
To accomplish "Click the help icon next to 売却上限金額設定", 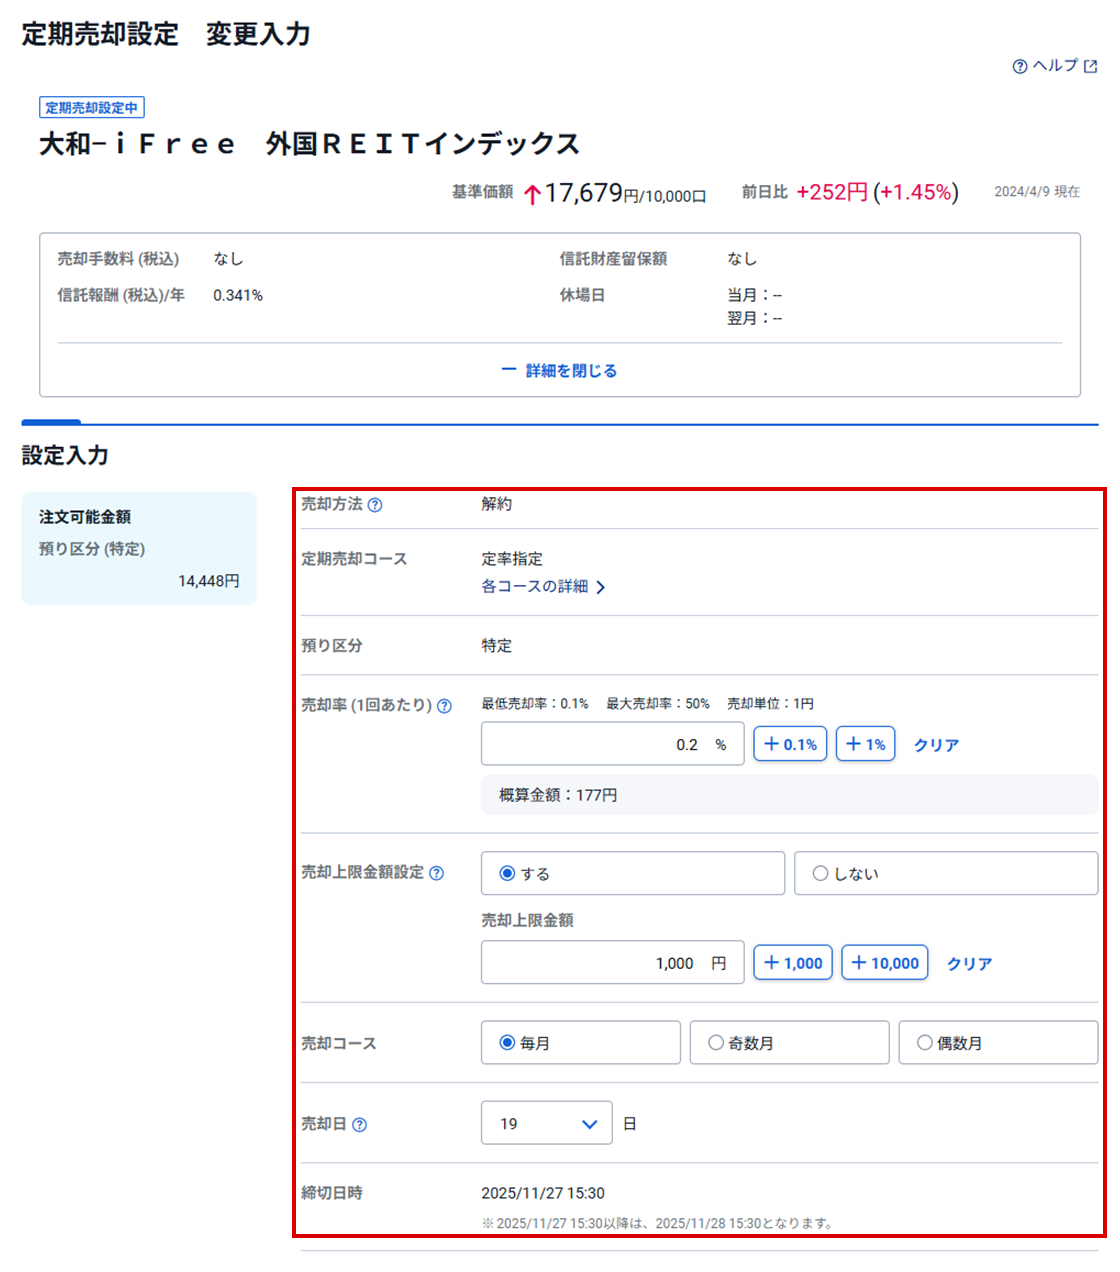I will (x=437, y=873).
